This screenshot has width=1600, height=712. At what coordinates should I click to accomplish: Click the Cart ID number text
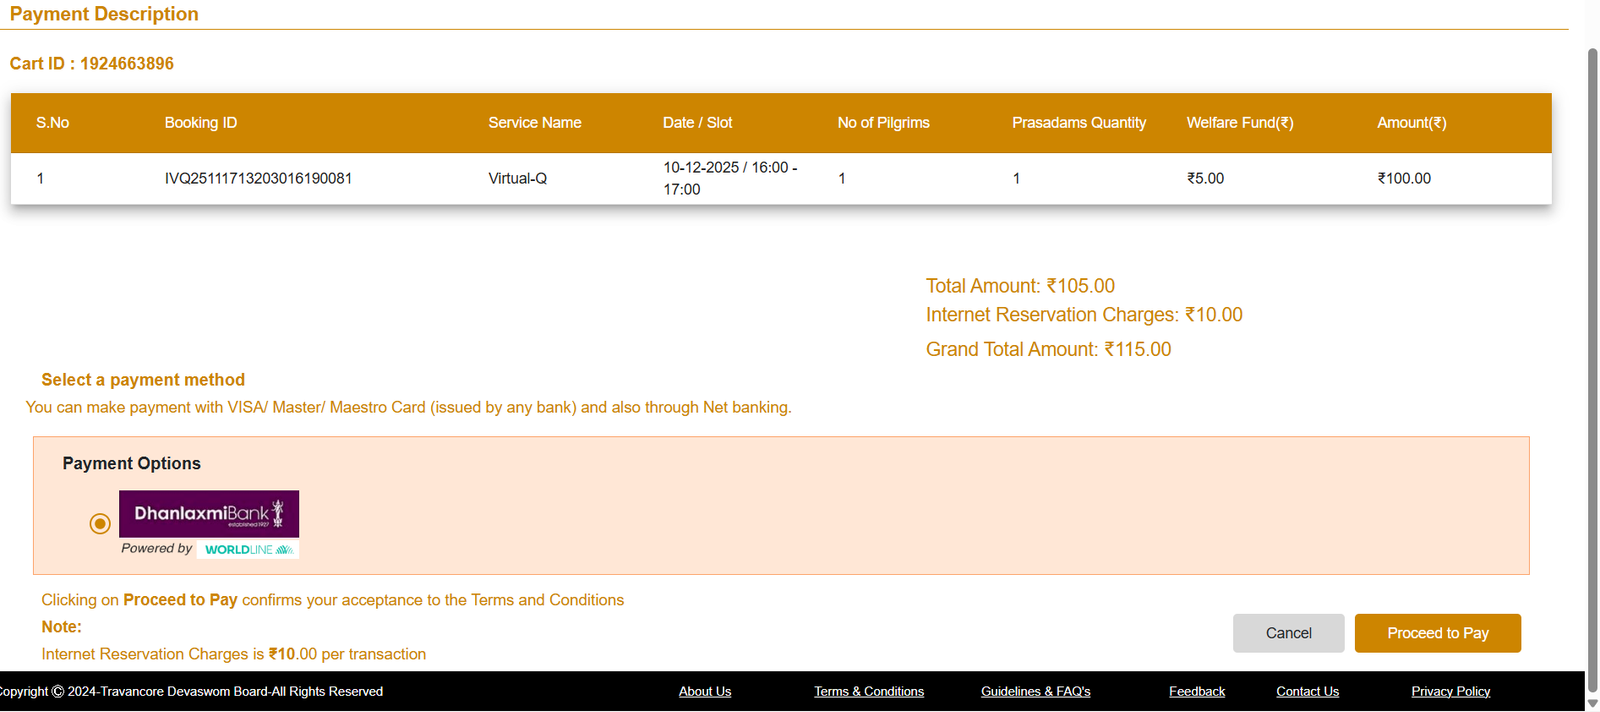(x=126, y=64)
